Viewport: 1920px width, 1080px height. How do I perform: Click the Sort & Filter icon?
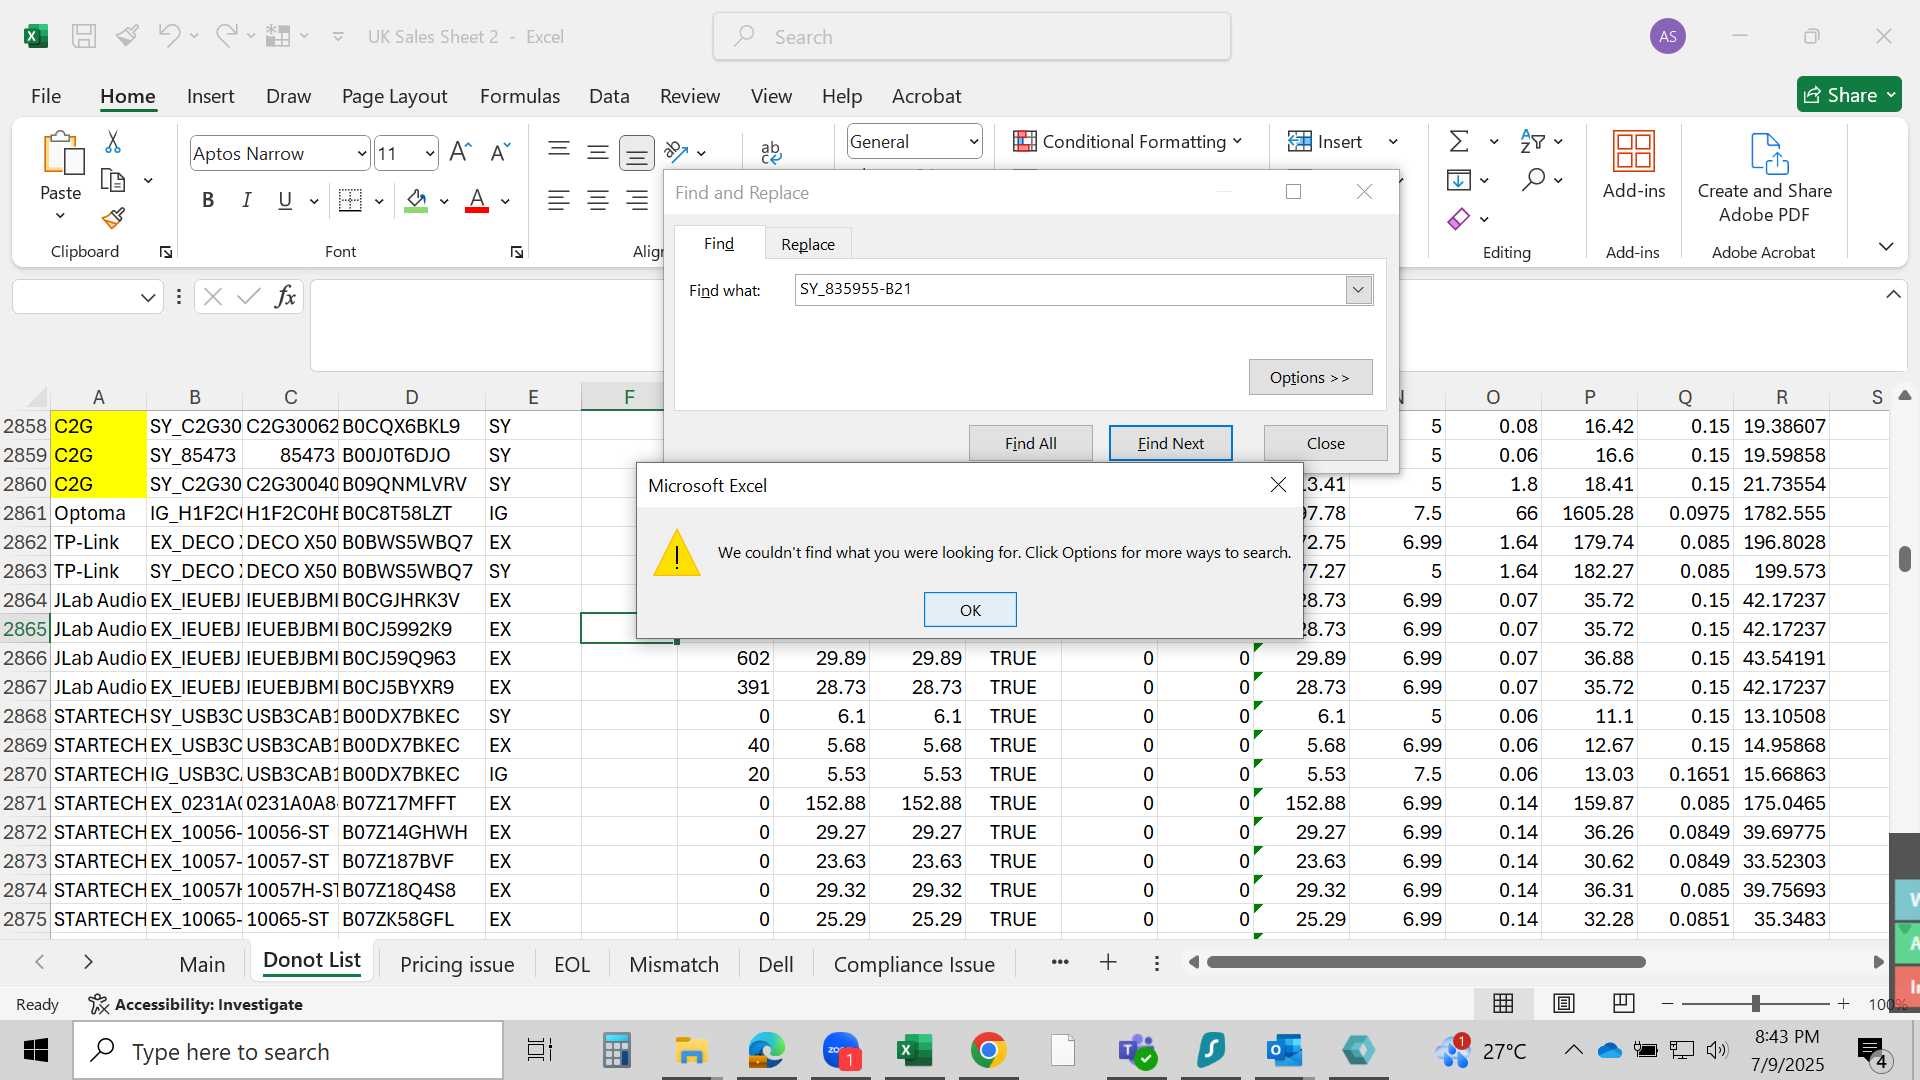coord(1532,141)
